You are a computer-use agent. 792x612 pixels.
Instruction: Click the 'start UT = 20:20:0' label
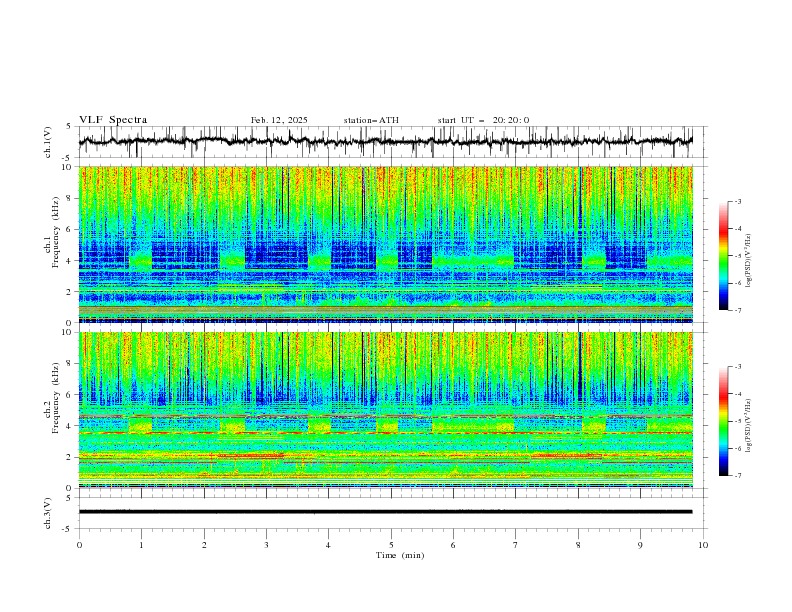pos(483,120)
